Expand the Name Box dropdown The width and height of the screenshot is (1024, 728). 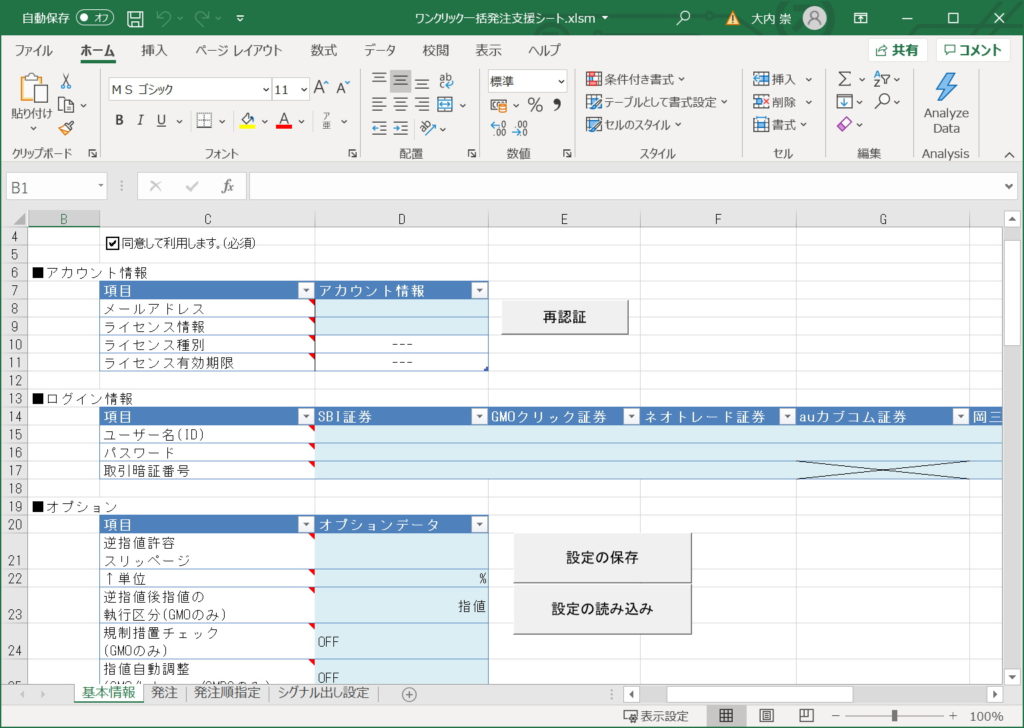point(101,187)
